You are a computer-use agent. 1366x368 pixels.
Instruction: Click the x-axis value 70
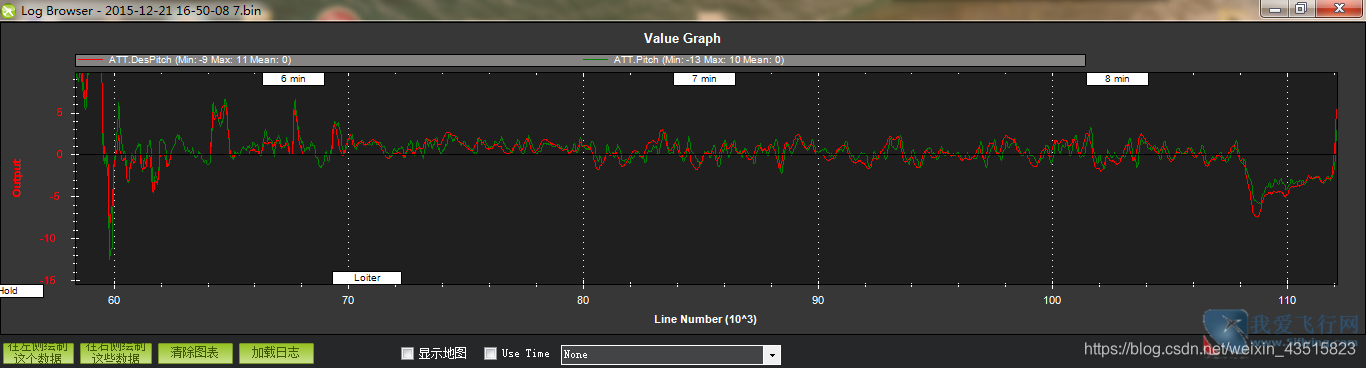[348, 300]
